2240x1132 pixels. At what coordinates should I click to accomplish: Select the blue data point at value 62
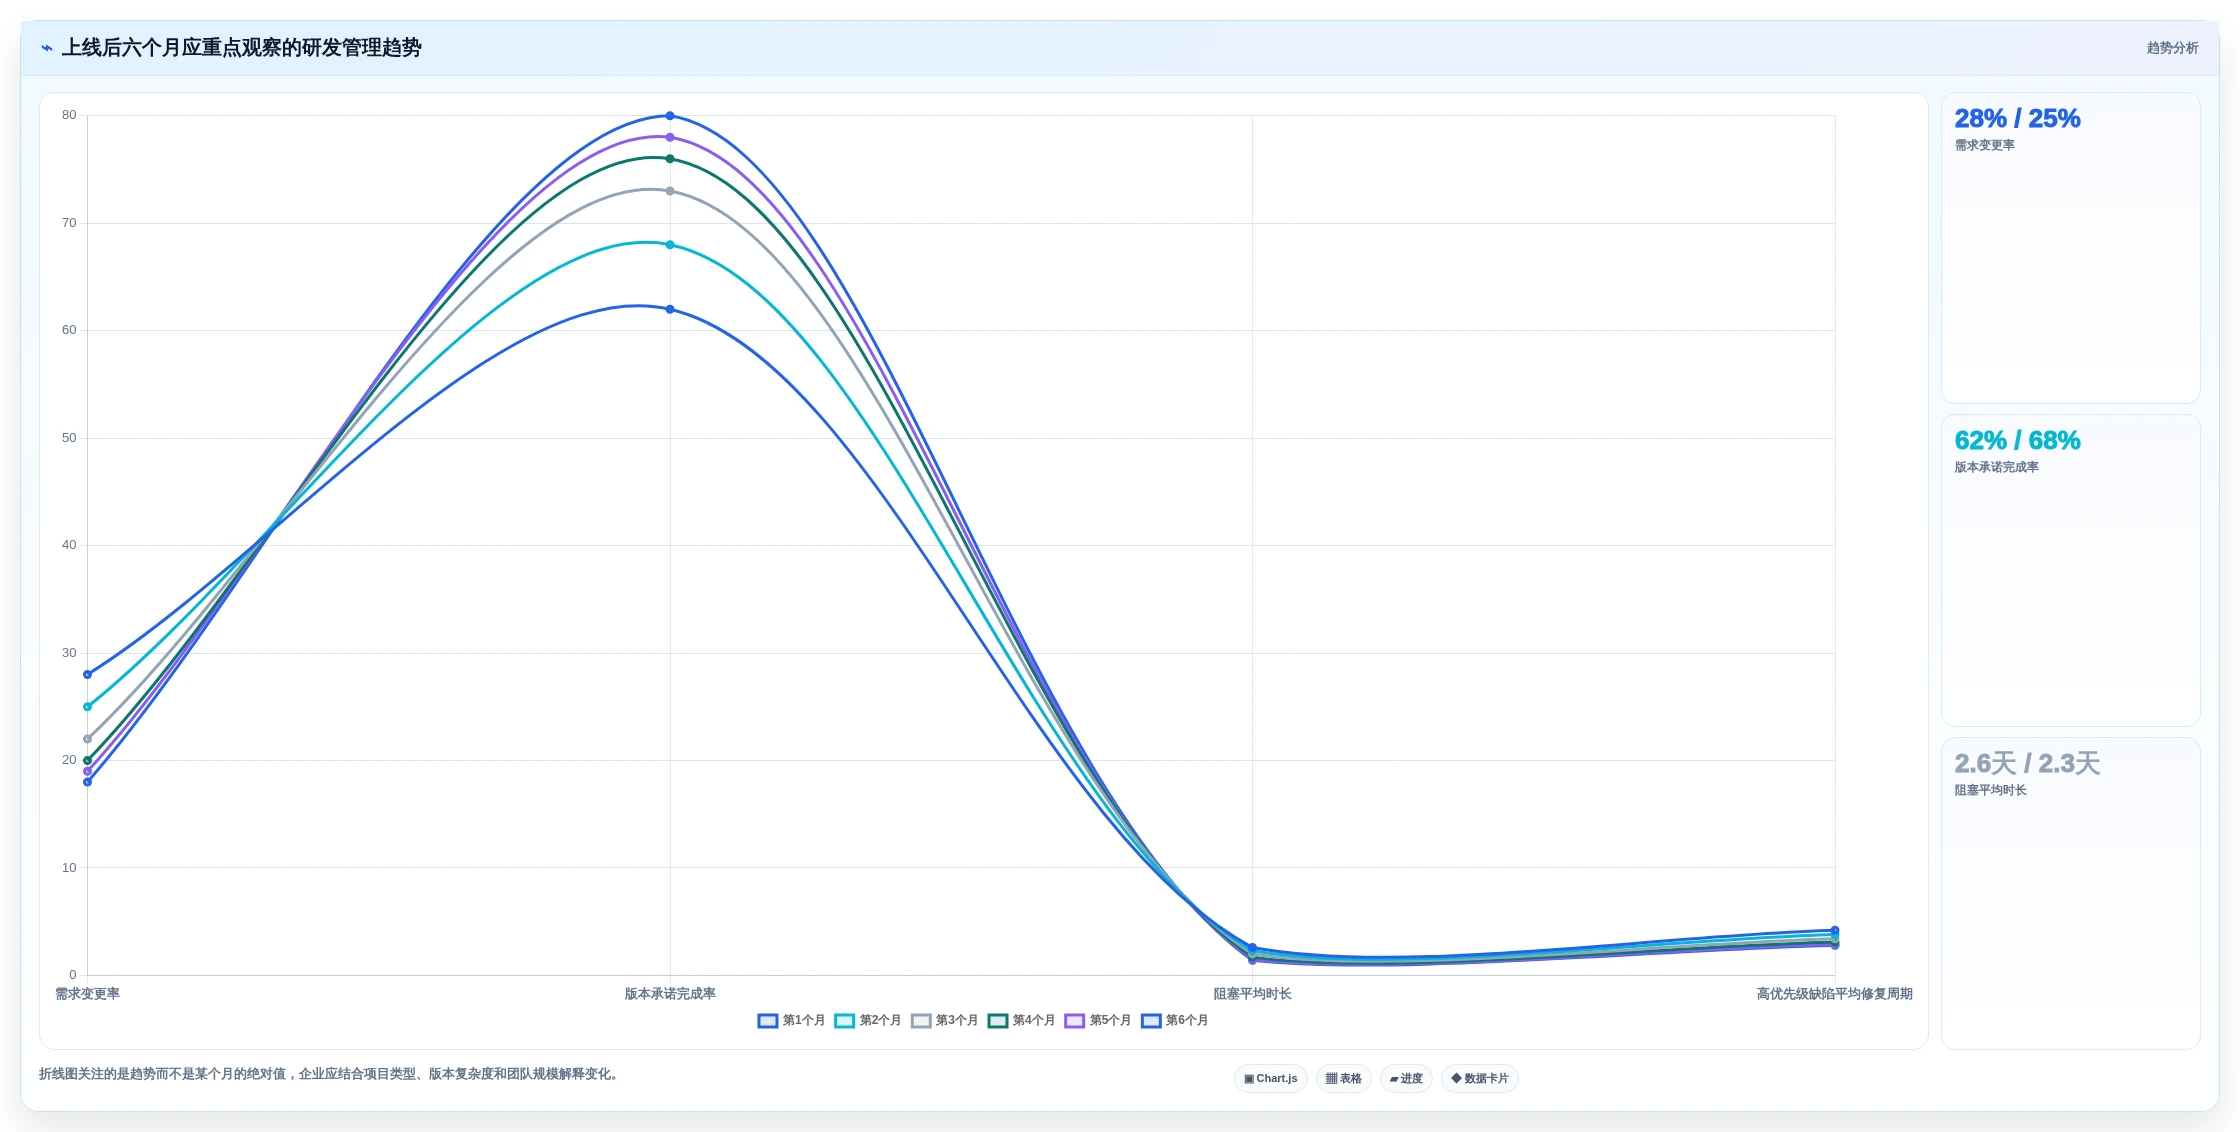pyautogui.click(x=670, y=309)
